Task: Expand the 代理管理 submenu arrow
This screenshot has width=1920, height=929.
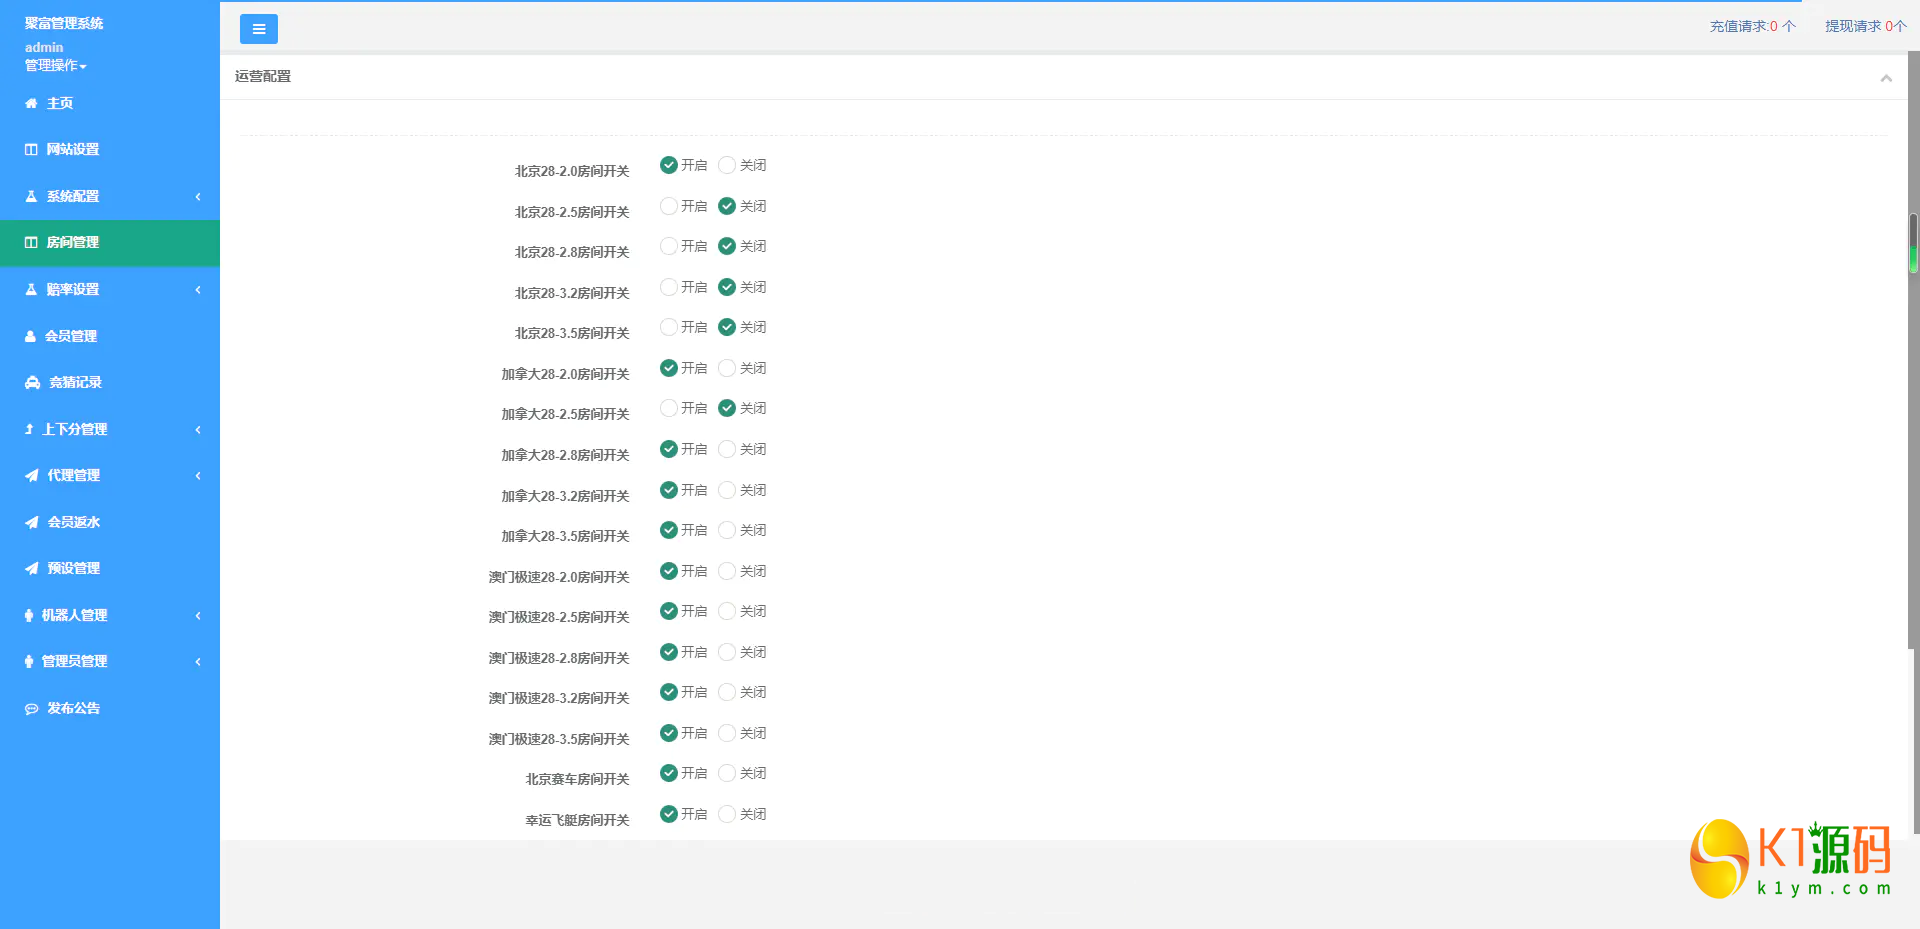Action: pyautogui.click(x=198, y=475)
